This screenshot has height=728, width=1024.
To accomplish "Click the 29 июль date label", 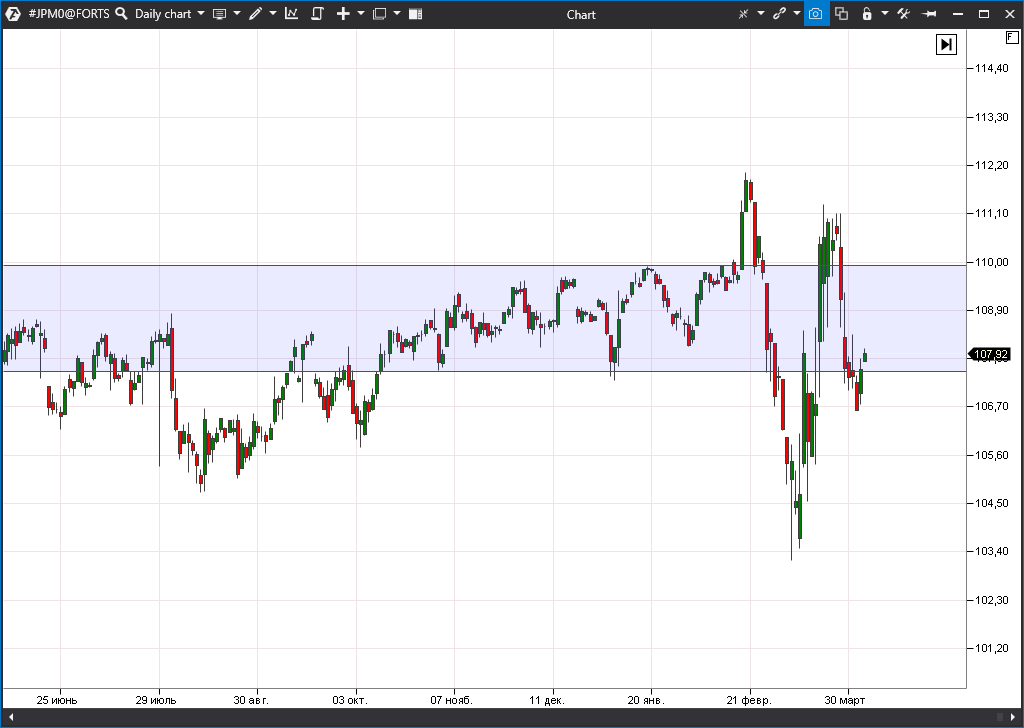I will 155,700.
